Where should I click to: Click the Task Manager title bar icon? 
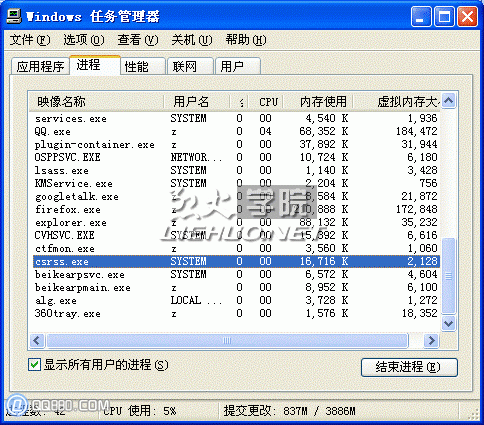[14, 16]
